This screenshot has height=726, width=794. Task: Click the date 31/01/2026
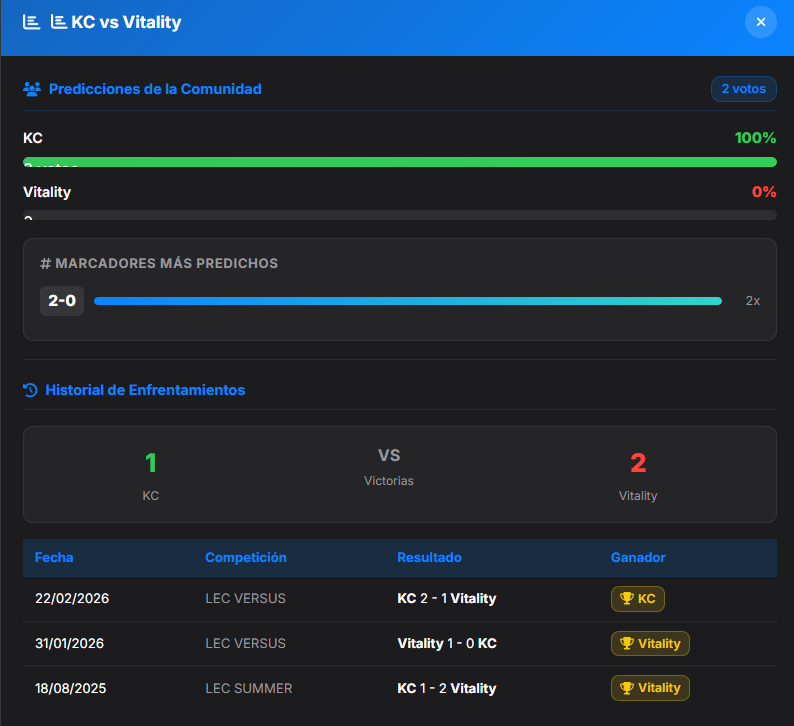(x=69, y=643)
